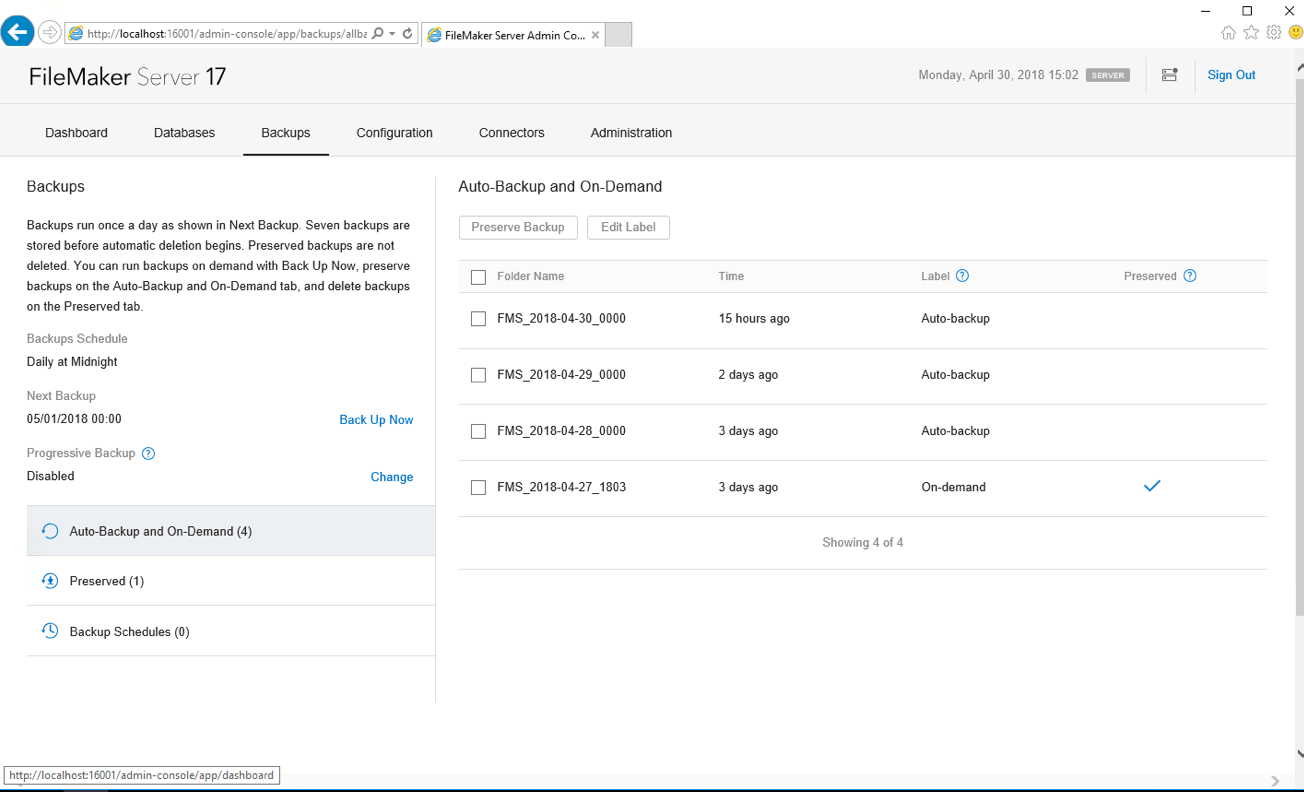Image resolution: width=1304 pixels, height=792 pixels.
Task: Click the Back Up Now link
Action: 376,420
